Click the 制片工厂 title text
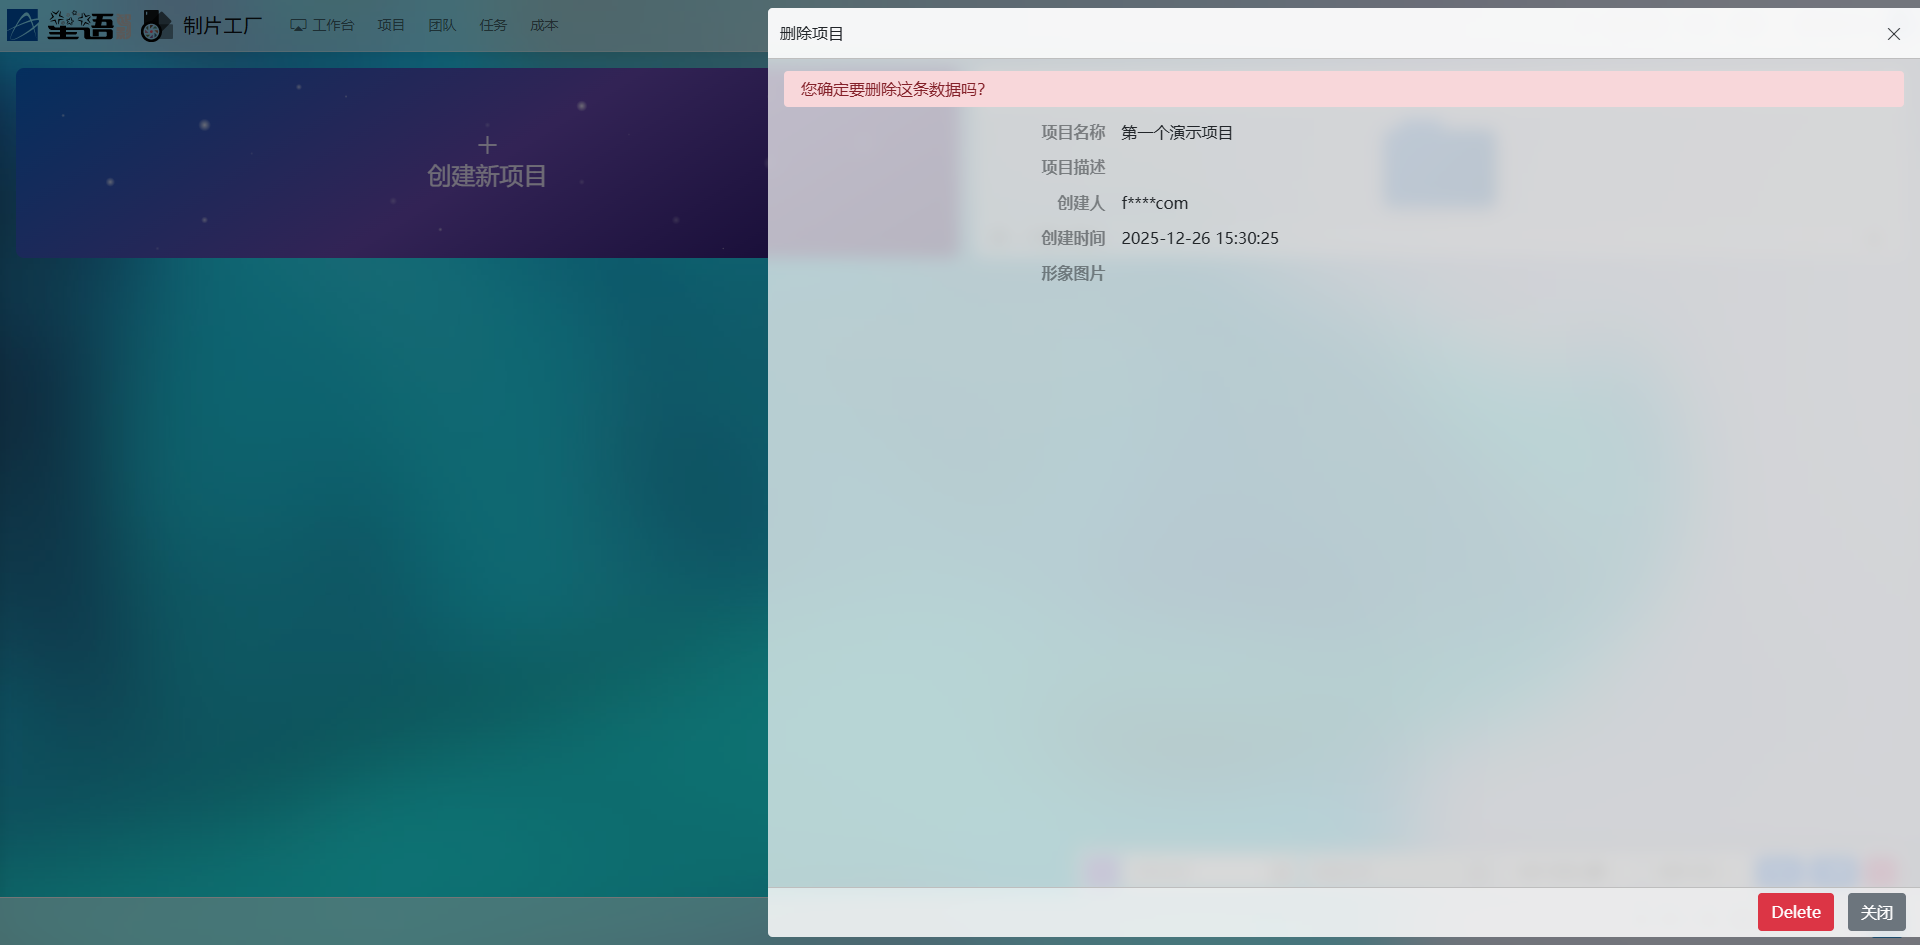 tap(222, 25)
